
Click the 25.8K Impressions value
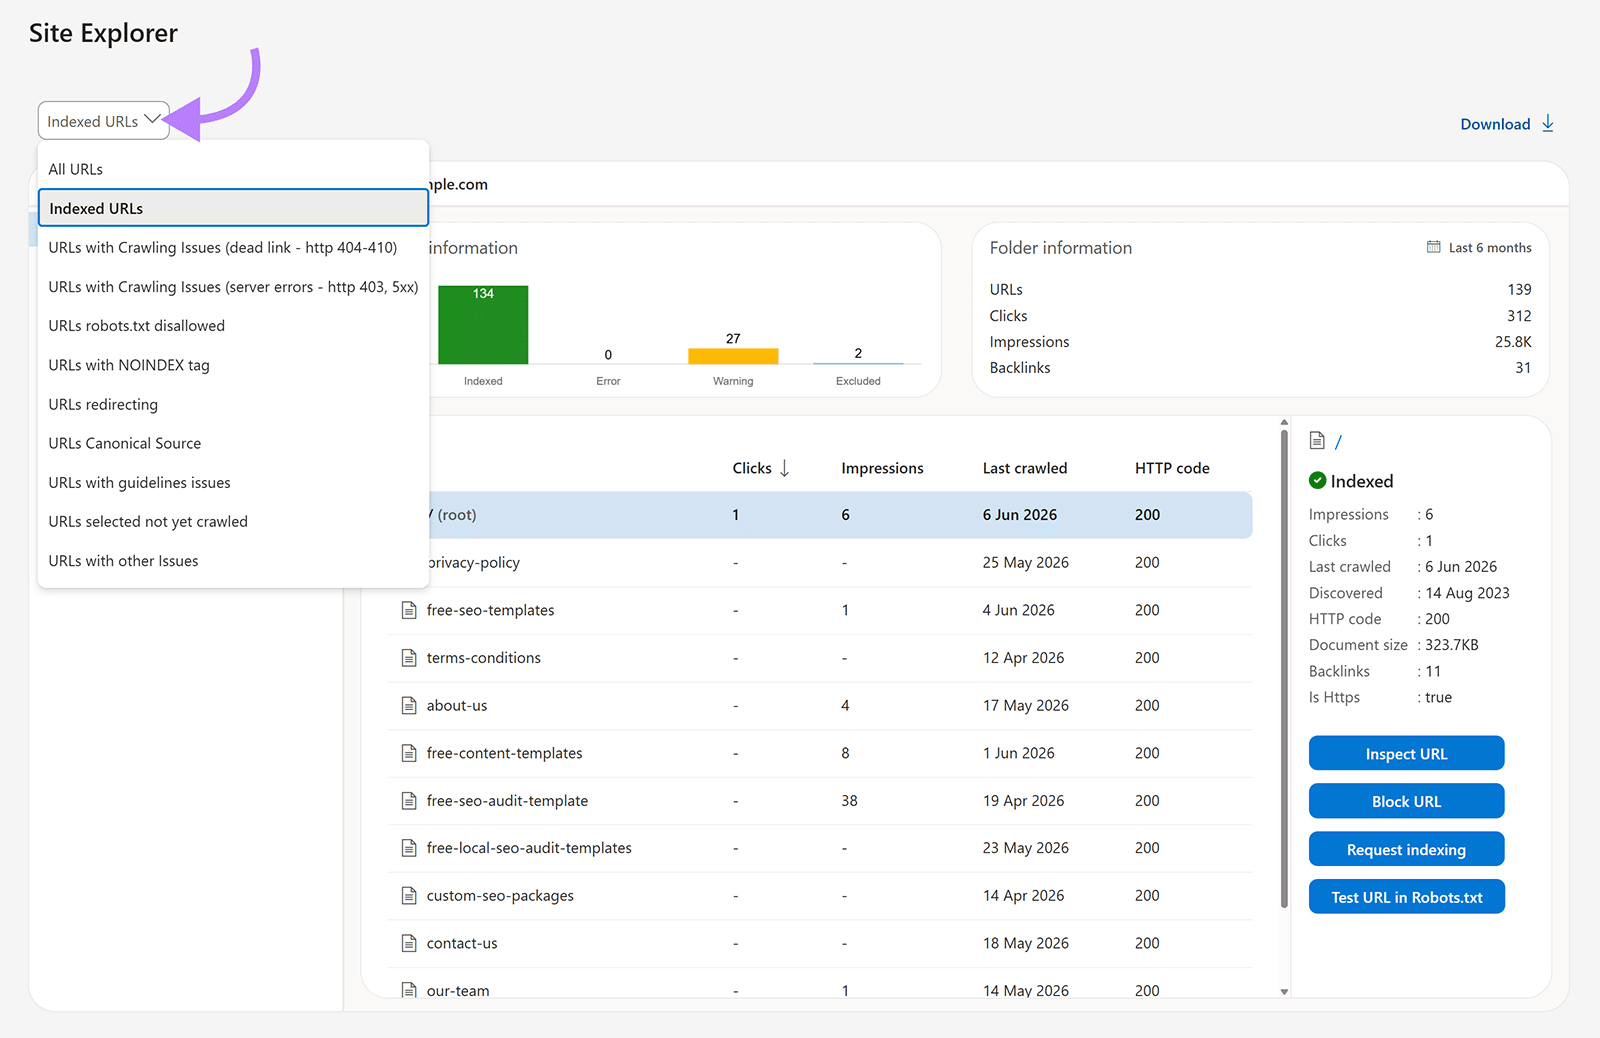click(x=1513, y=342)
